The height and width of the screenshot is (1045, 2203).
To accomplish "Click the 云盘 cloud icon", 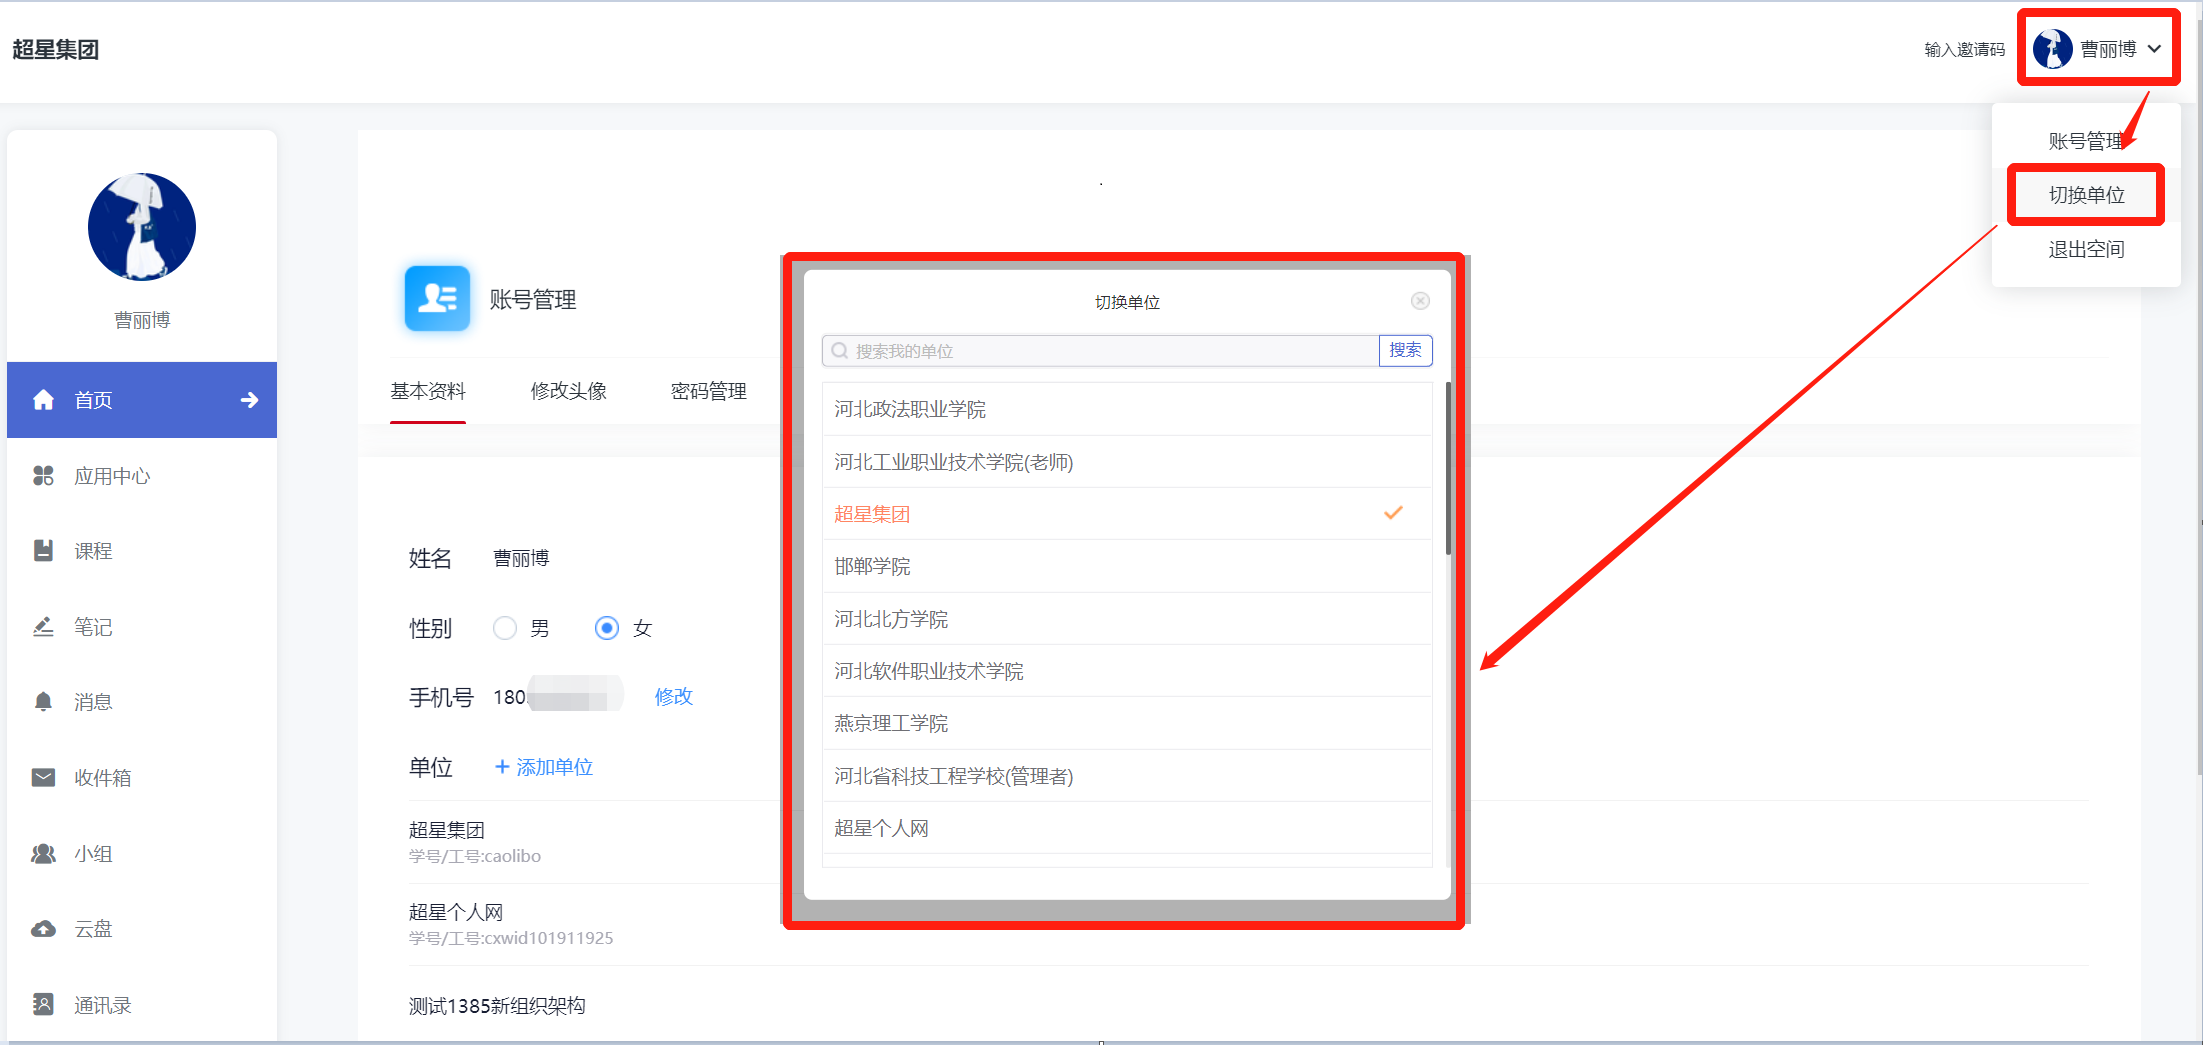I will pyautogui.click(x=43, y=929).
